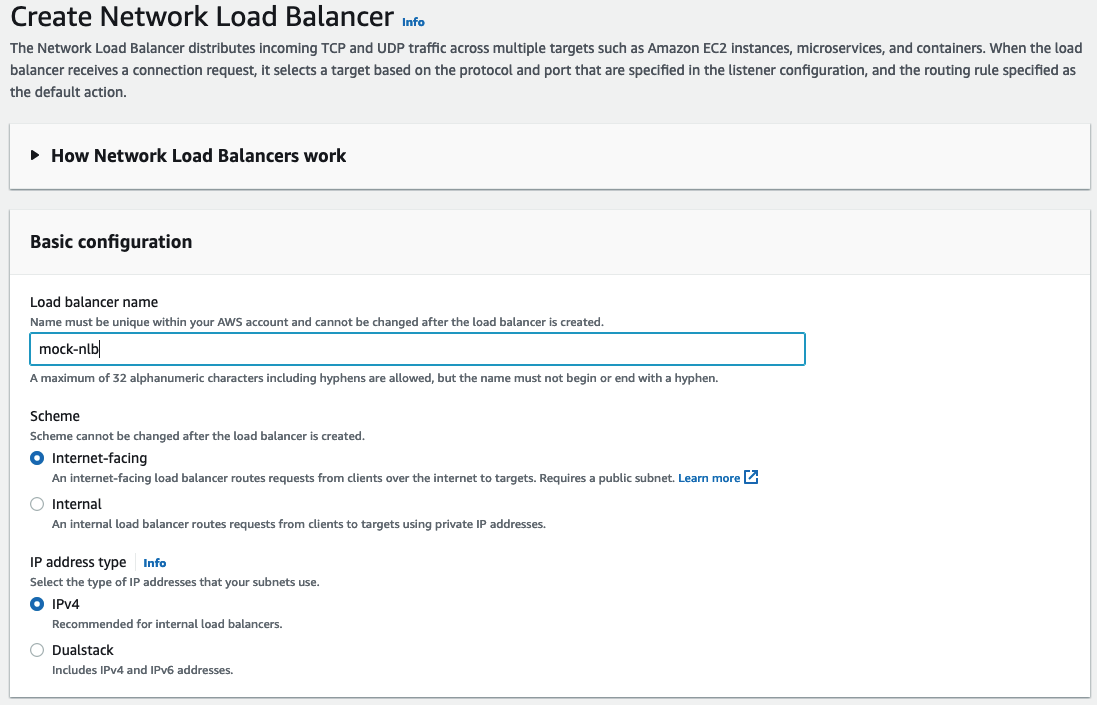Click the Load balancer name label

pyautogui.click(x=94, y=302)
